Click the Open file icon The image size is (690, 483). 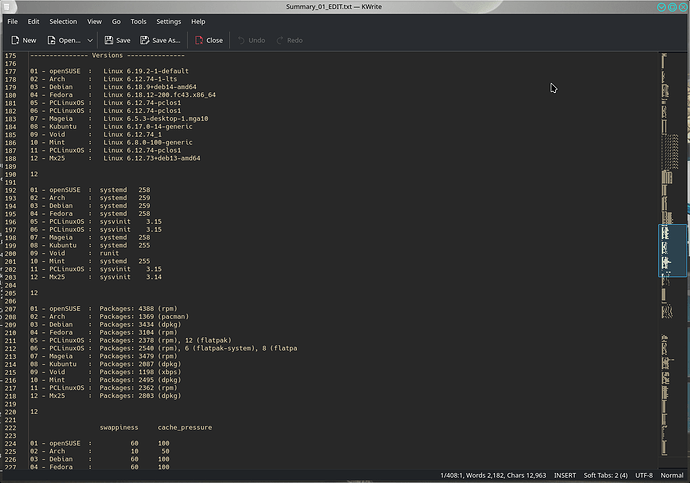click(x=51, y=40)
